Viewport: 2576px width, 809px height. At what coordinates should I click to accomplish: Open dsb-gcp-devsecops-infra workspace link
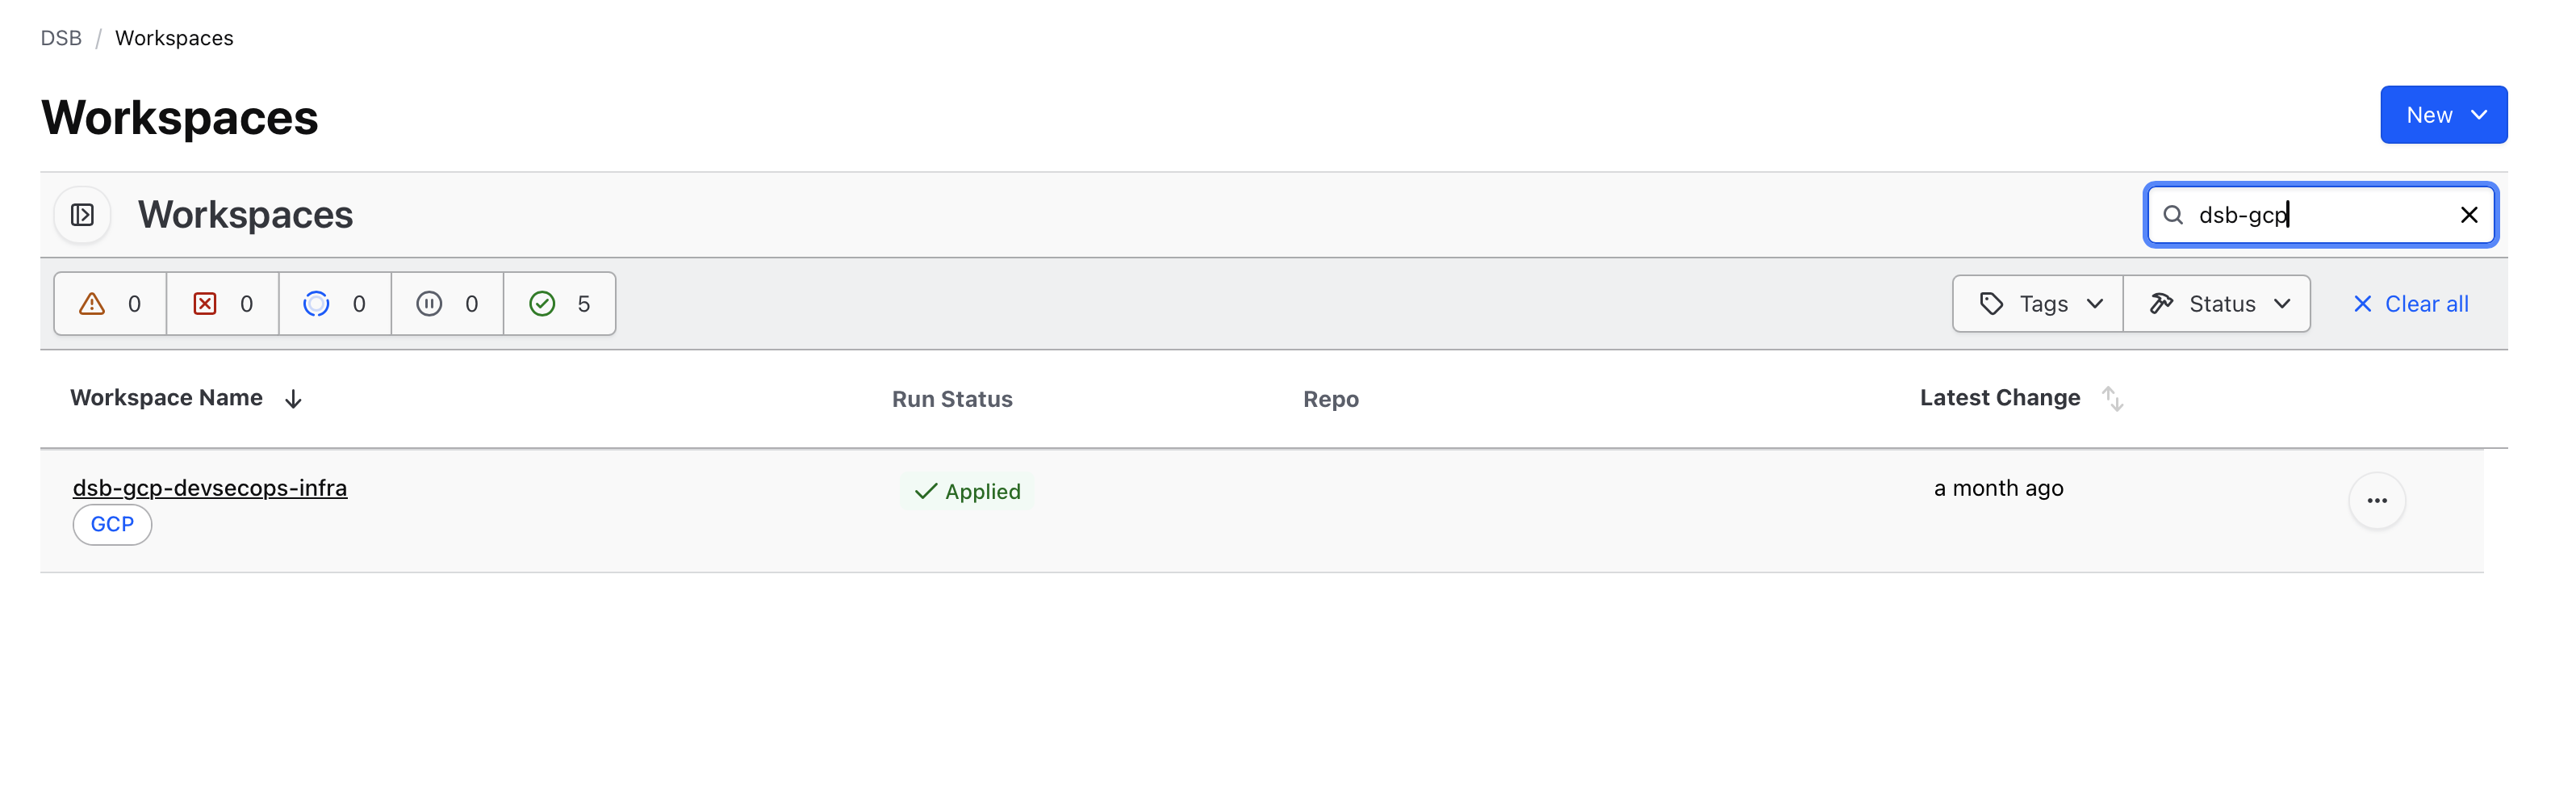point(210,488)
